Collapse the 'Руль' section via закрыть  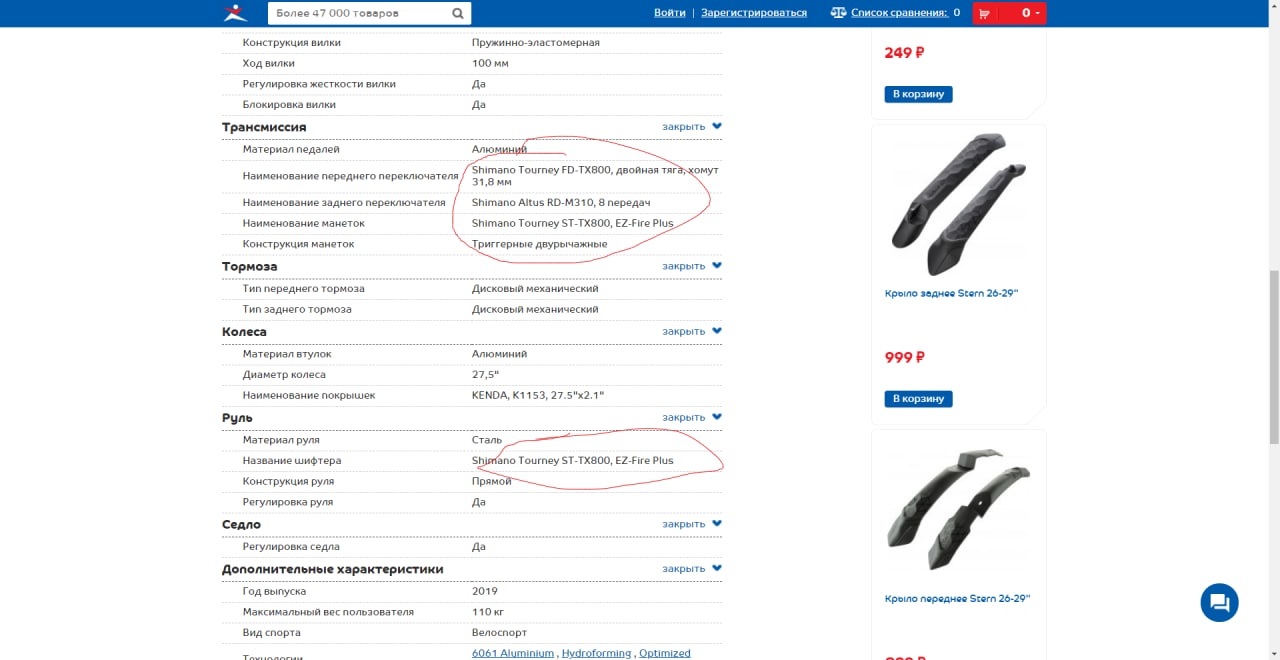click(x=691, y=417)
